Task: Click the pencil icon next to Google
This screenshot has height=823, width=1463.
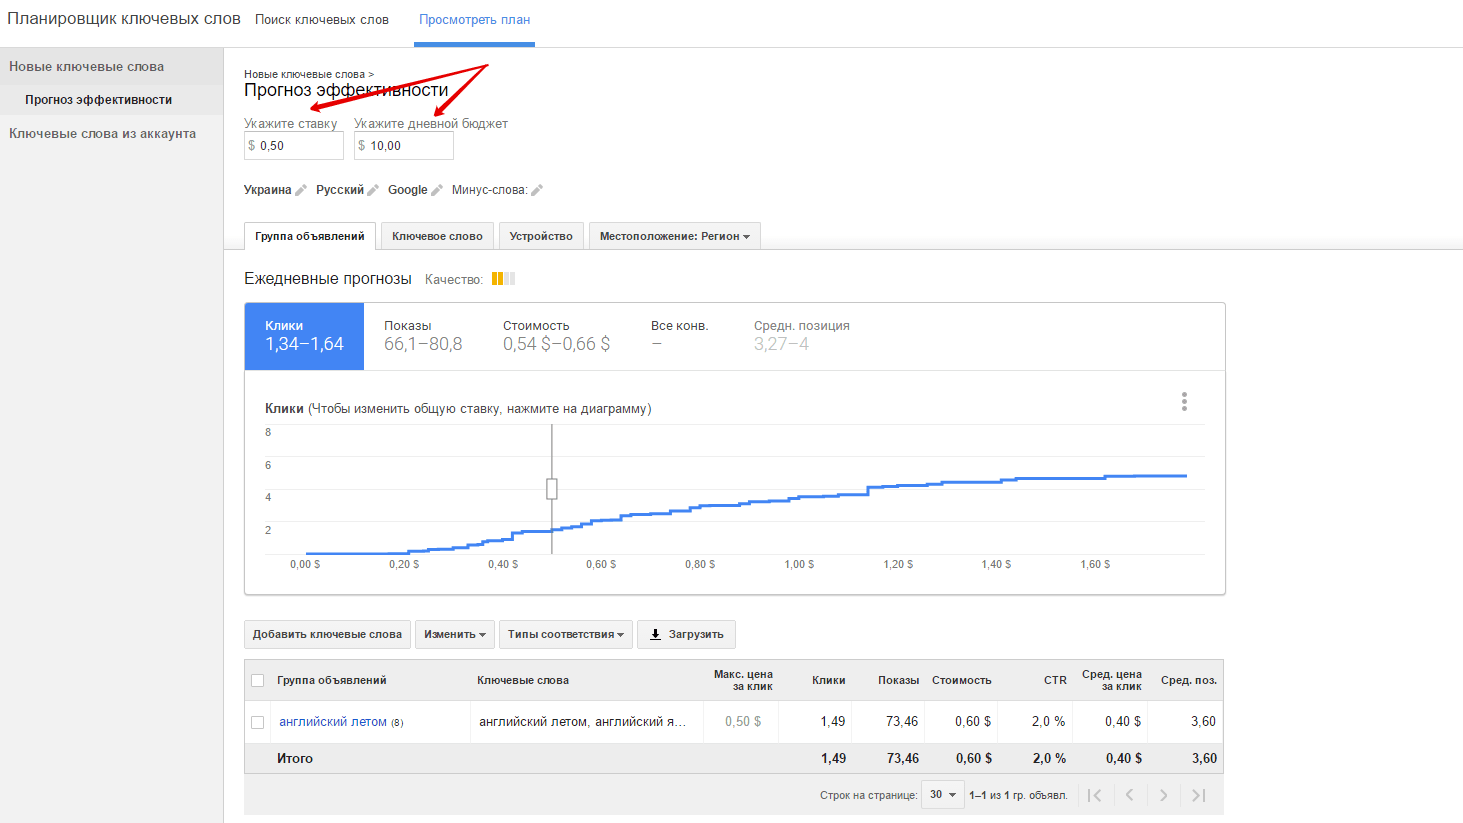Action: (x=437, y=190)
